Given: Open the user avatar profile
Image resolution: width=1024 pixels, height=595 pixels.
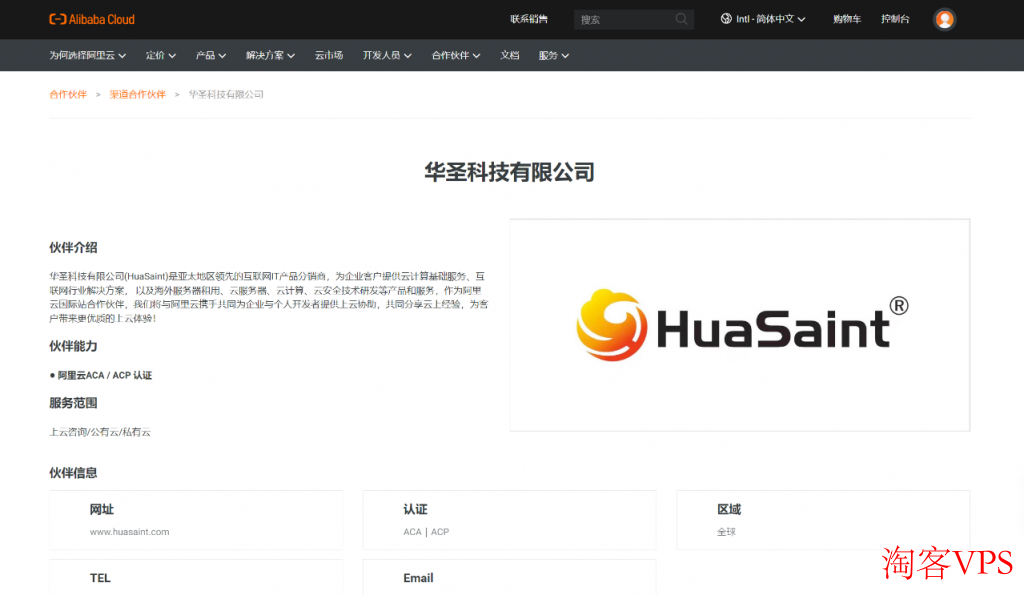Looking at the screenshot, I should click(944, 20).
